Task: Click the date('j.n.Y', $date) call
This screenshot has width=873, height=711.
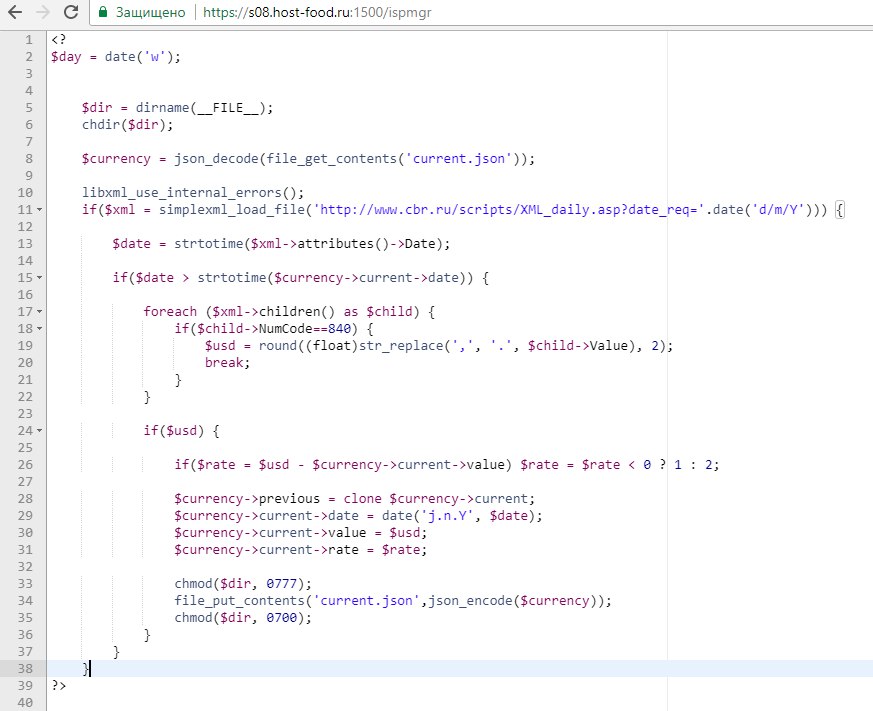Action: pos(458,516)
